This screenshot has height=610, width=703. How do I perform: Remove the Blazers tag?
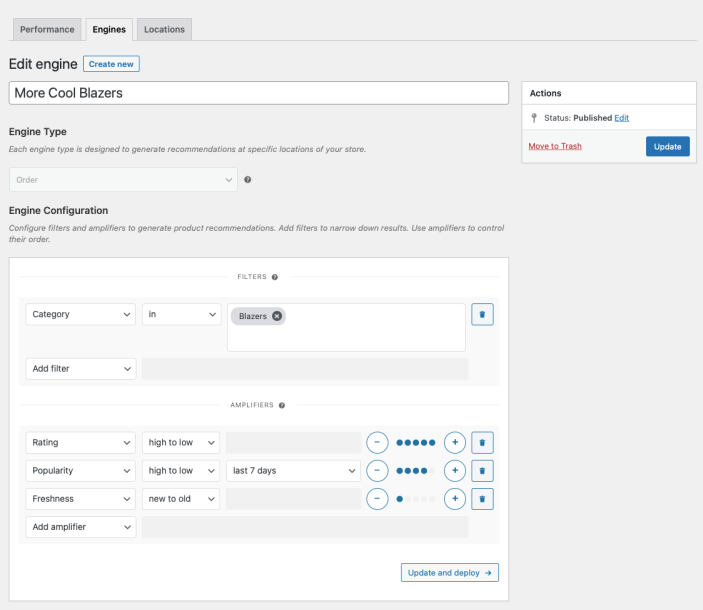click(277, 316)
